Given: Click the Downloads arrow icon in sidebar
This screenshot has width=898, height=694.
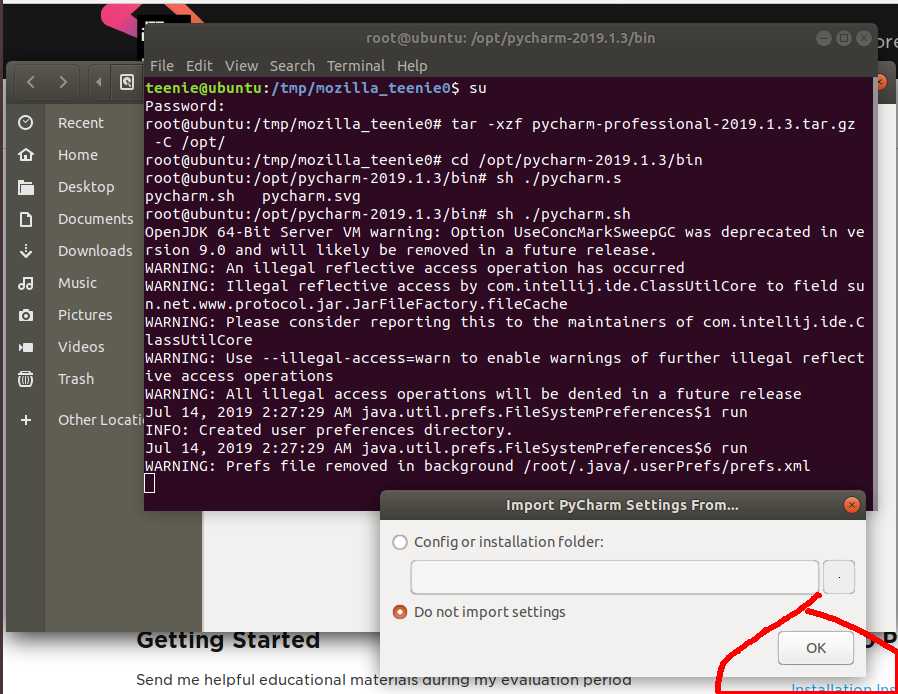Looking at the screenshot, I should point(26,251).
